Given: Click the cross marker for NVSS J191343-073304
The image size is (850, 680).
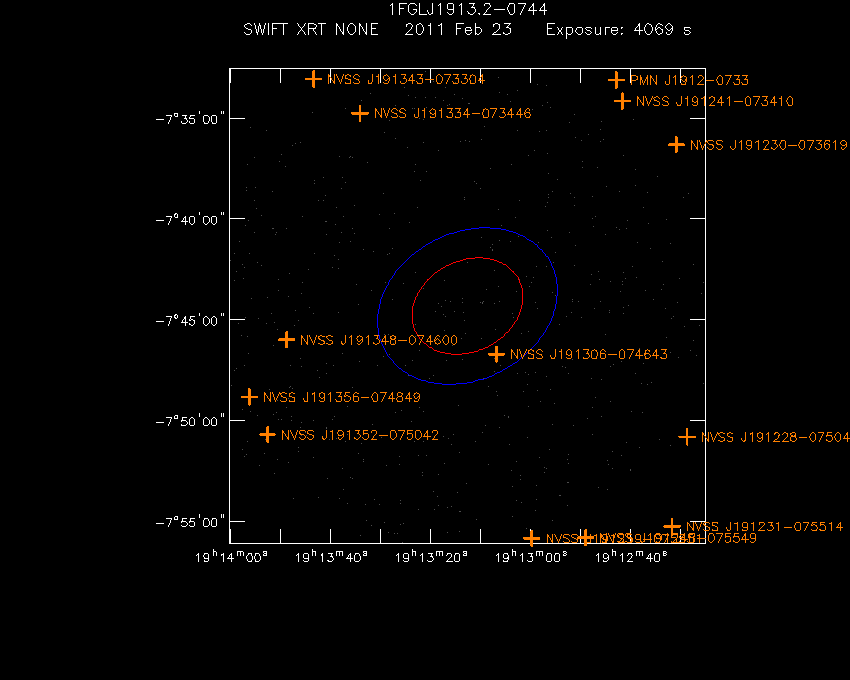Looking at the screenshot, I should (313, 80).
